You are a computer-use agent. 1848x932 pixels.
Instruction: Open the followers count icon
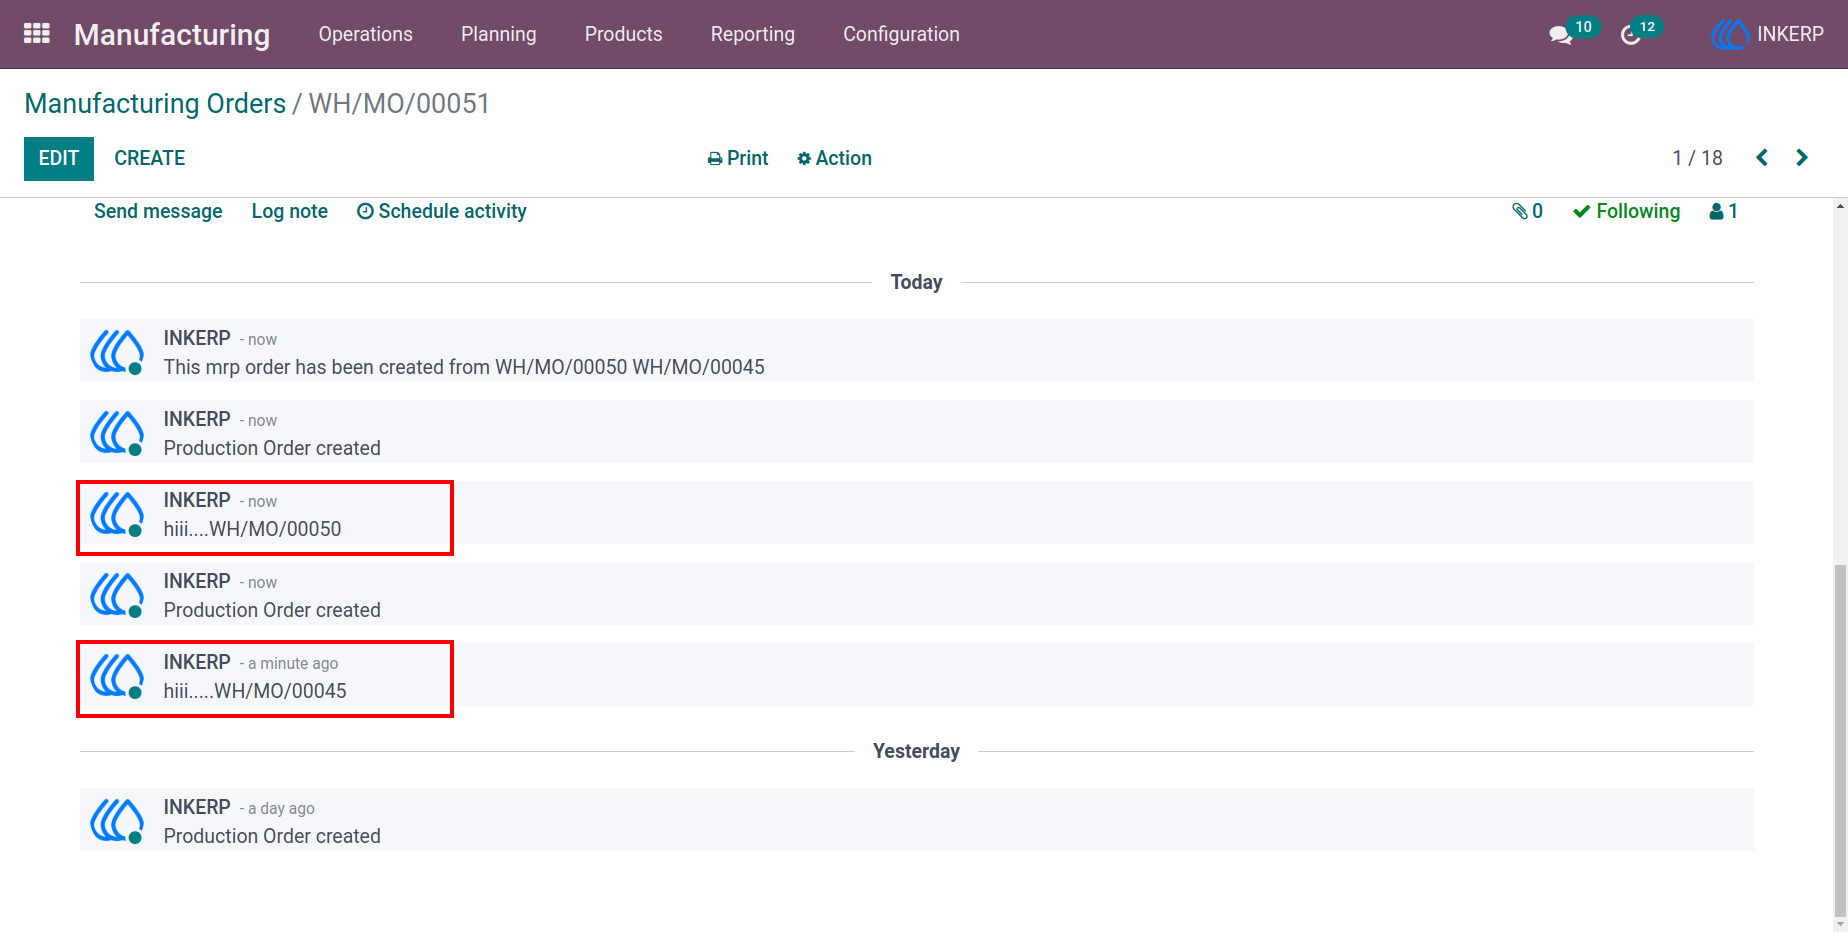pos(1723,211)
